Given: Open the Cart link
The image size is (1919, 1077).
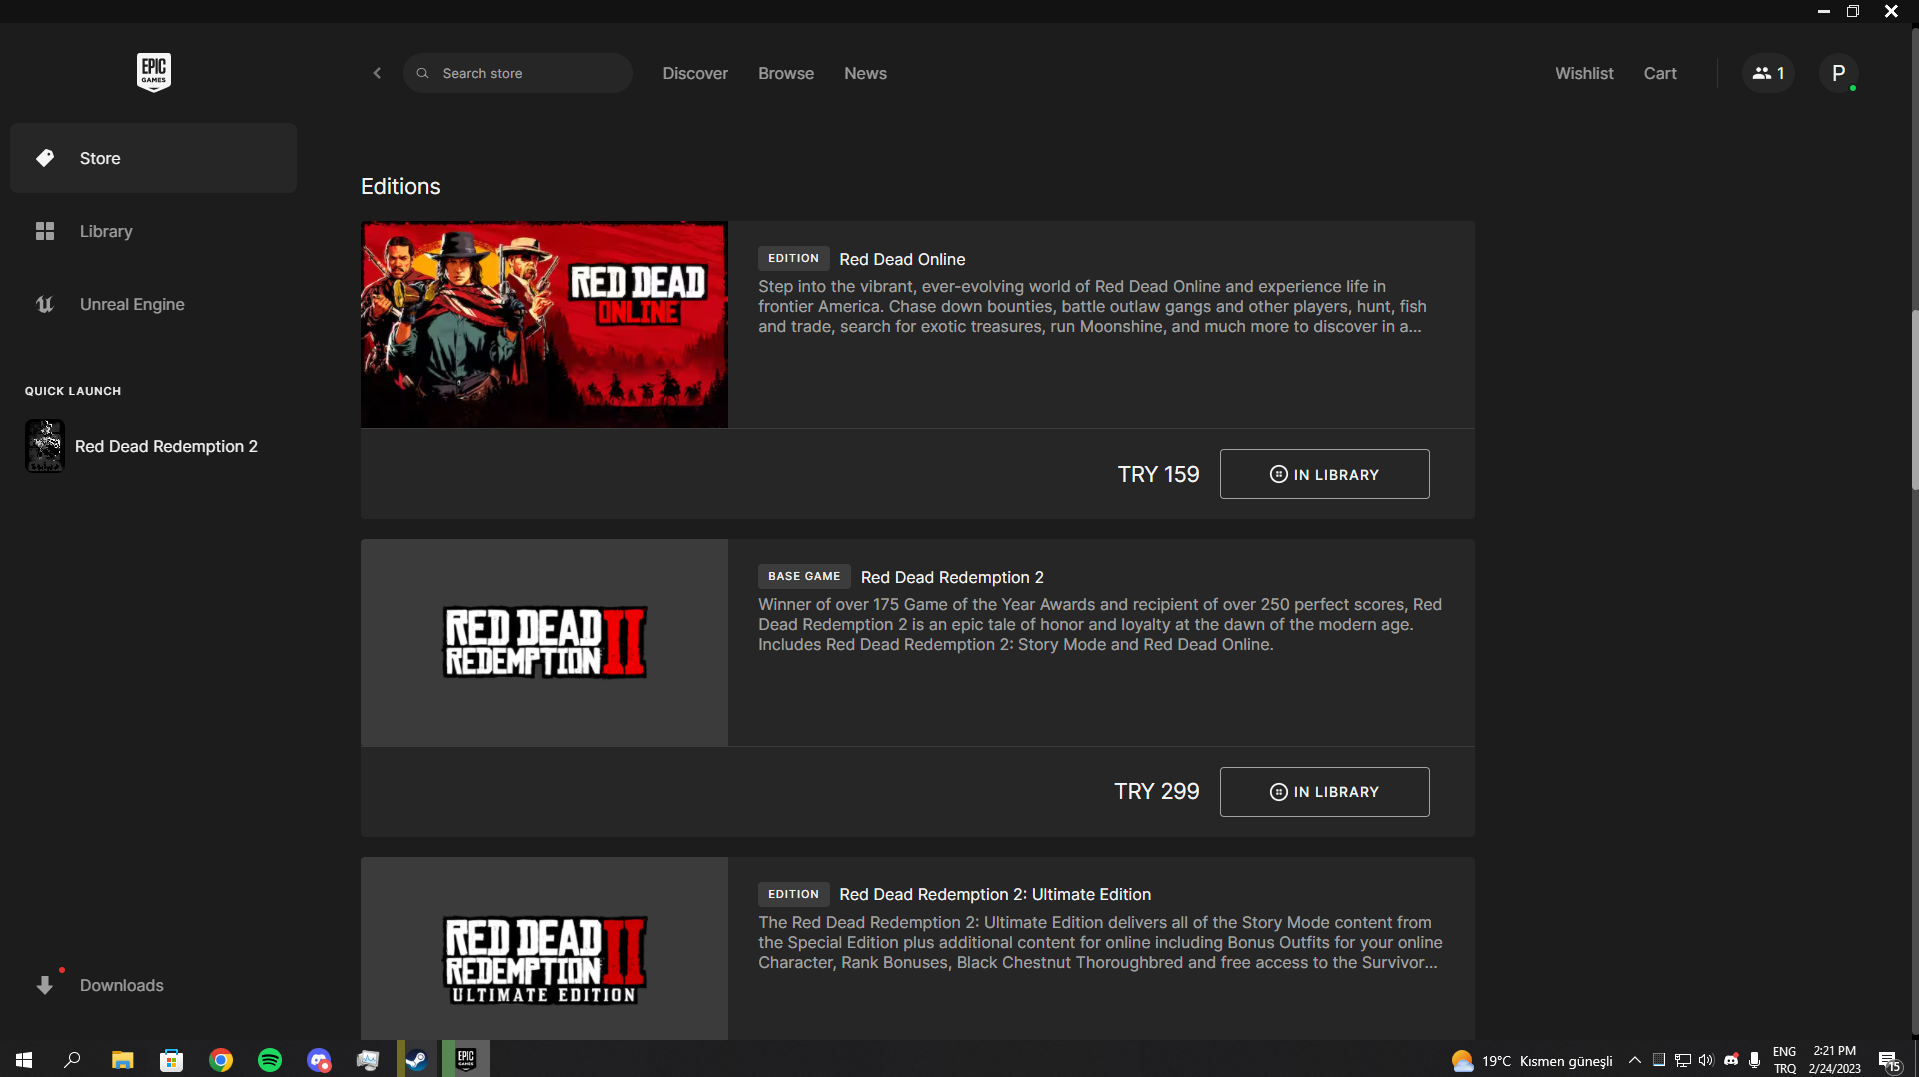Looking at the screenshot, I should 1660,73.
